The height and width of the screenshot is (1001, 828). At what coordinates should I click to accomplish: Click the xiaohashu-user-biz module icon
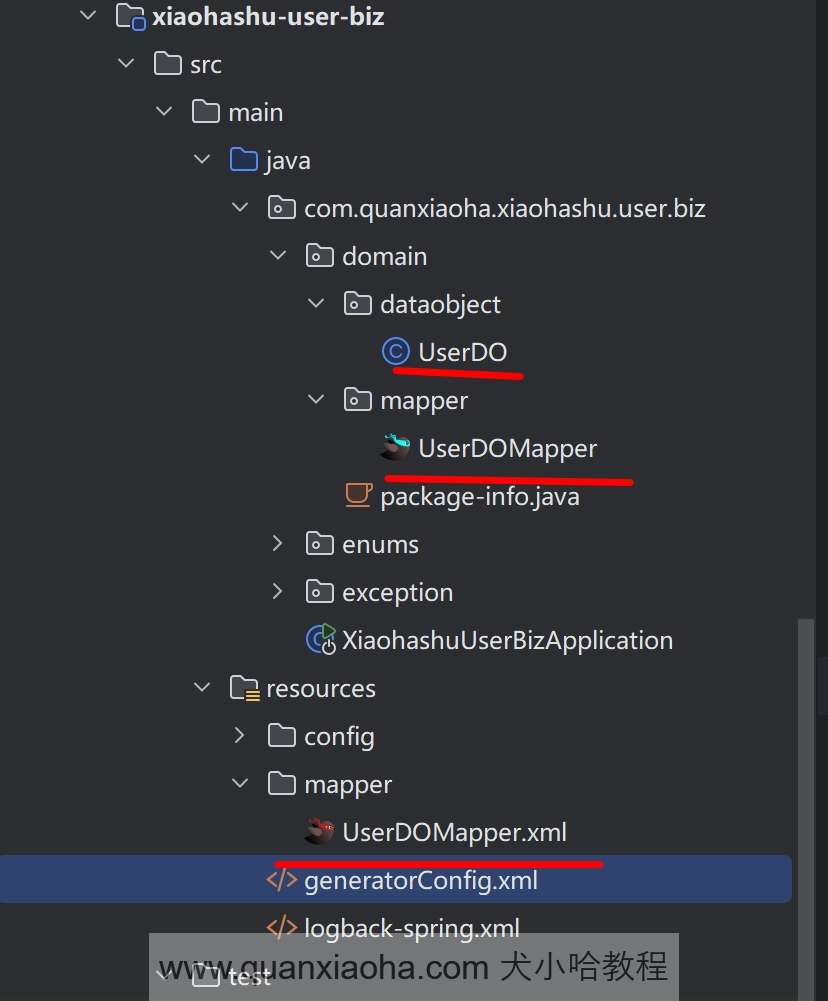coord(130,16)
